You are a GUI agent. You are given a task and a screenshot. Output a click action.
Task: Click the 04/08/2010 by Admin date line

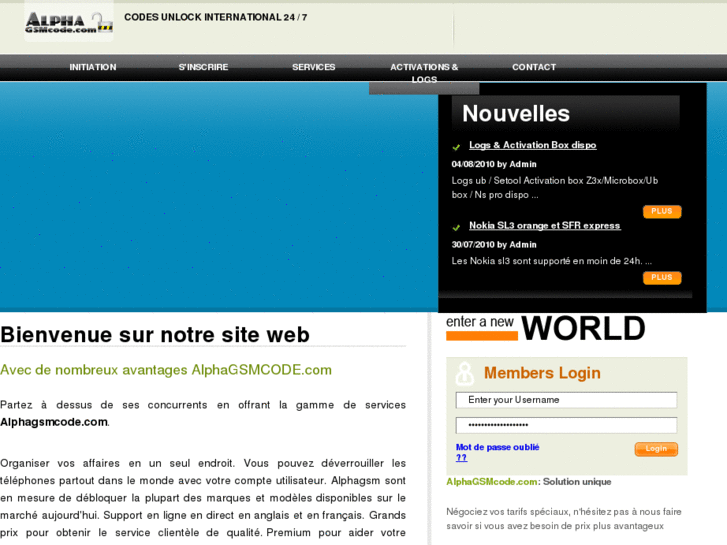click(494, 164)
